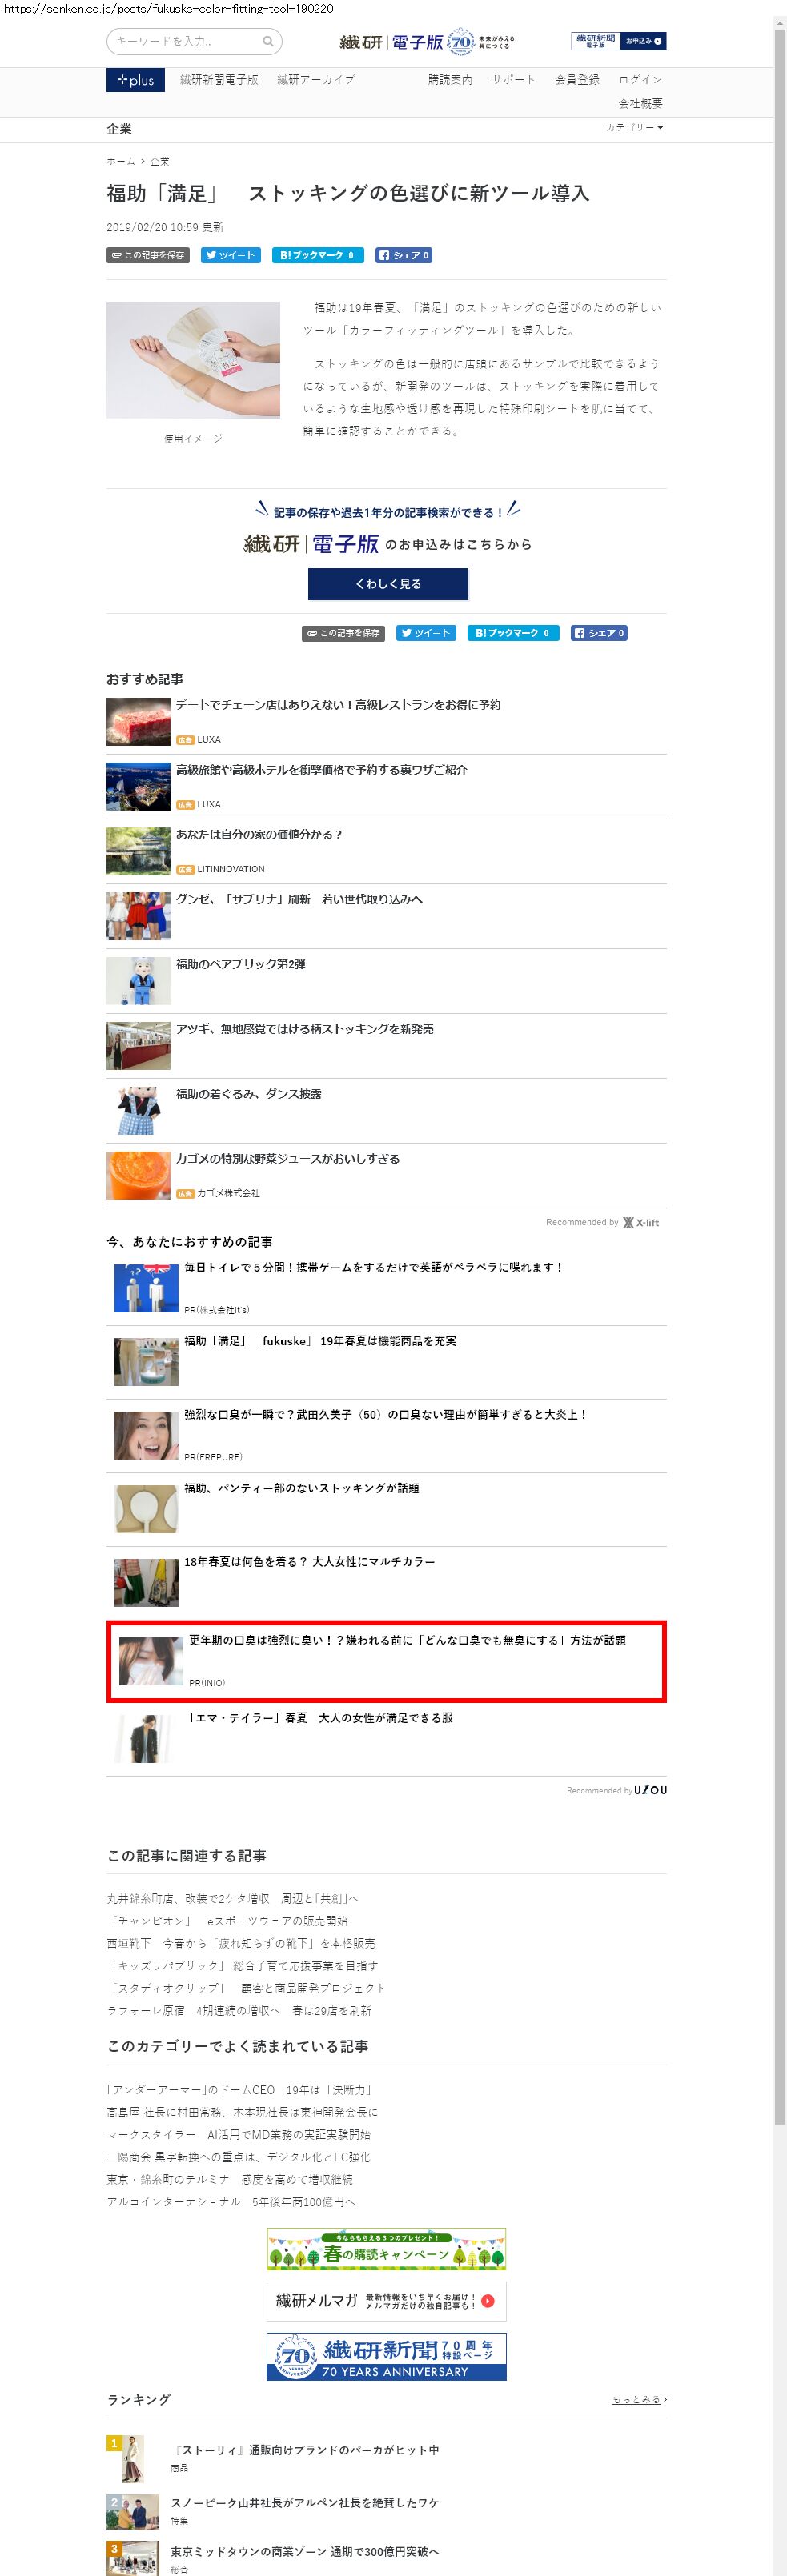Click the top Hatena Bookmark button

[318, 255]
